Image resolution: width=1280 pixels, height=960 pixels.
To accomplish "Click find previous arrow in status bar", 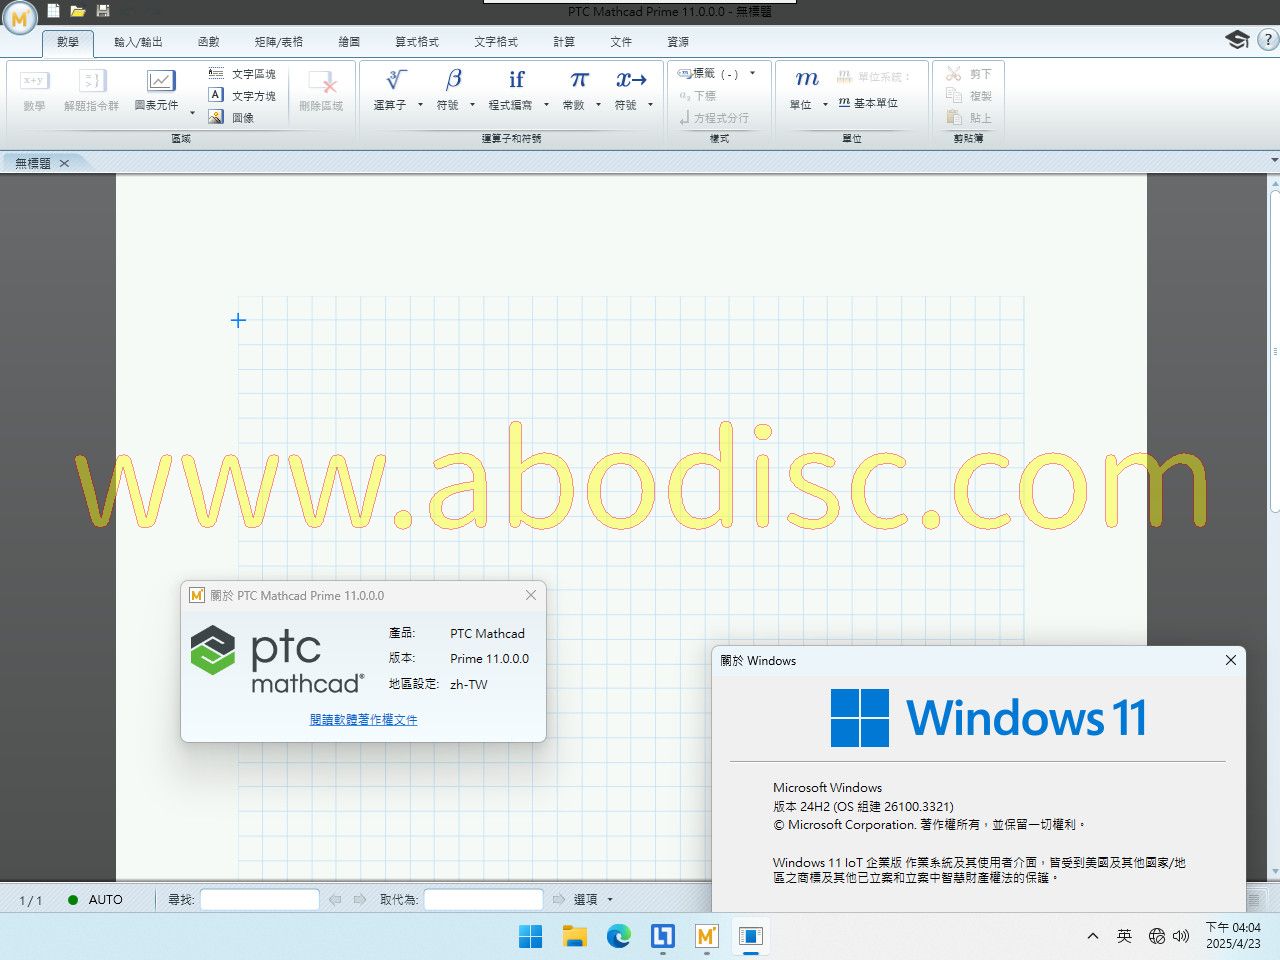I will click(335, 899).
